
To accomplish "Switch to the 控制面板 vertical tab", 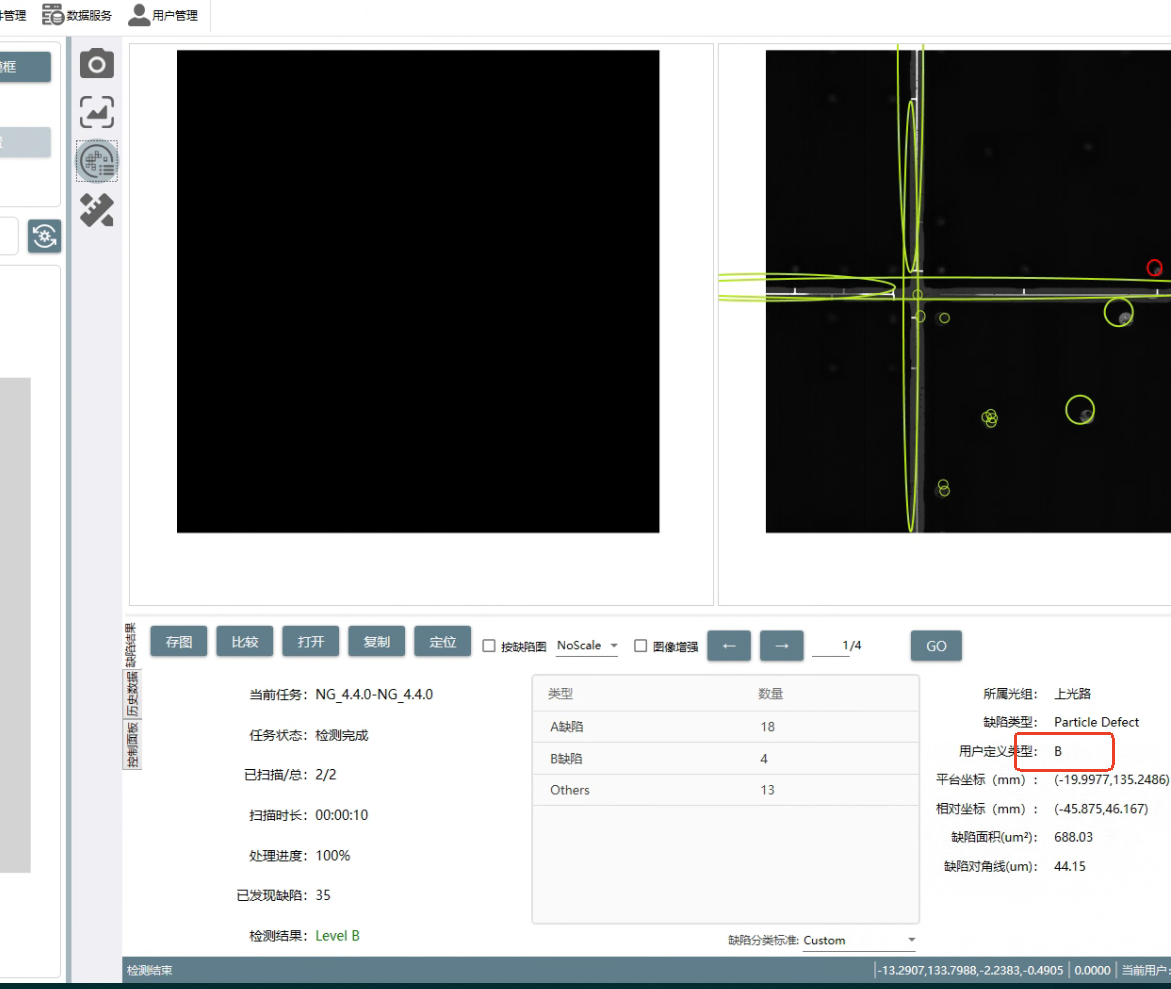I will (131, 744).
